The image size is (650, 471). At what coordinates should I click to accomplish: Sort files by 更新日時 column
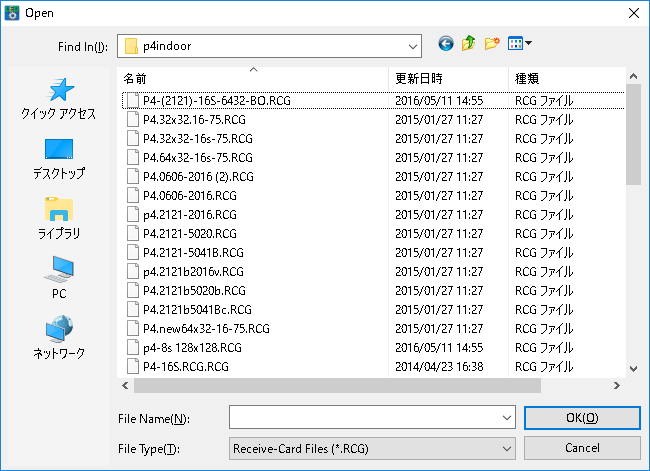[x=449, y=78]
